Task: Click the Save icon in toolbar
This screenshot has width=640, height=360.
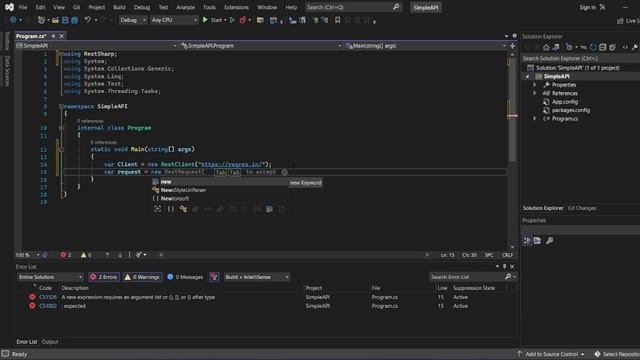Action: click(65, 20)
